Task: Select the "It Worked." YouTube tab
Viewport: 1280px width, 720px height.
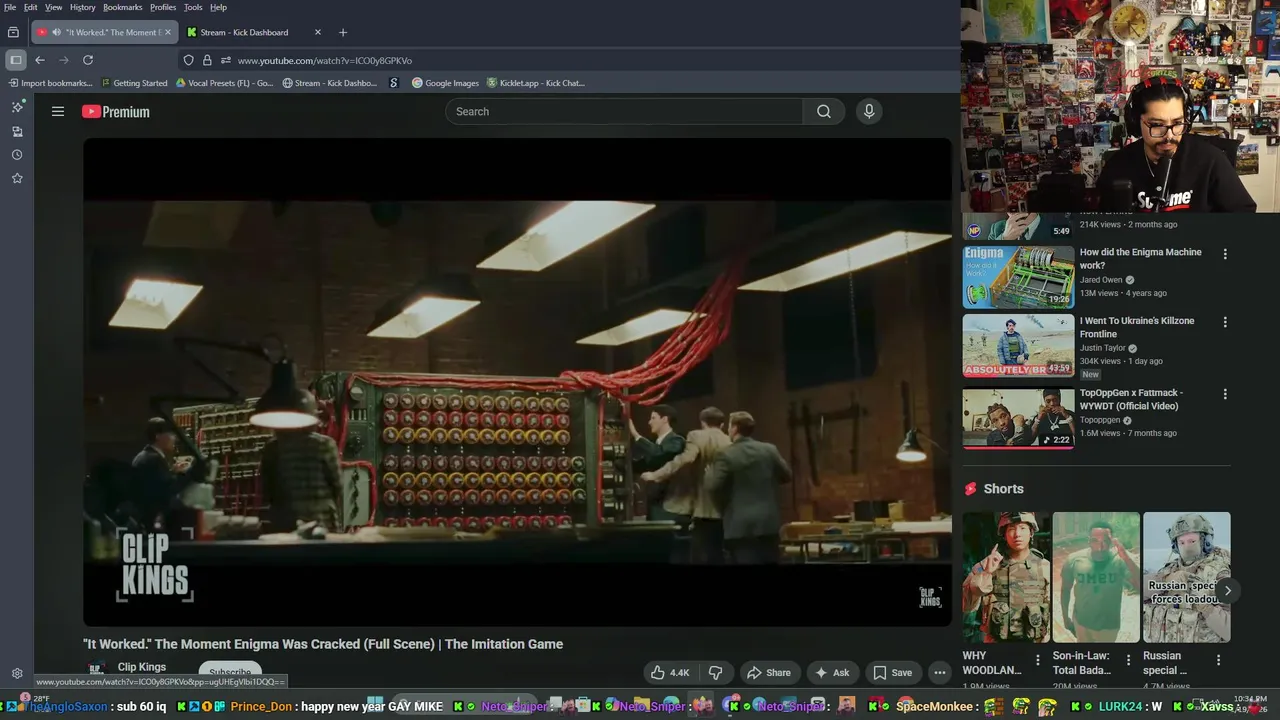Action: tap(104, 32)
